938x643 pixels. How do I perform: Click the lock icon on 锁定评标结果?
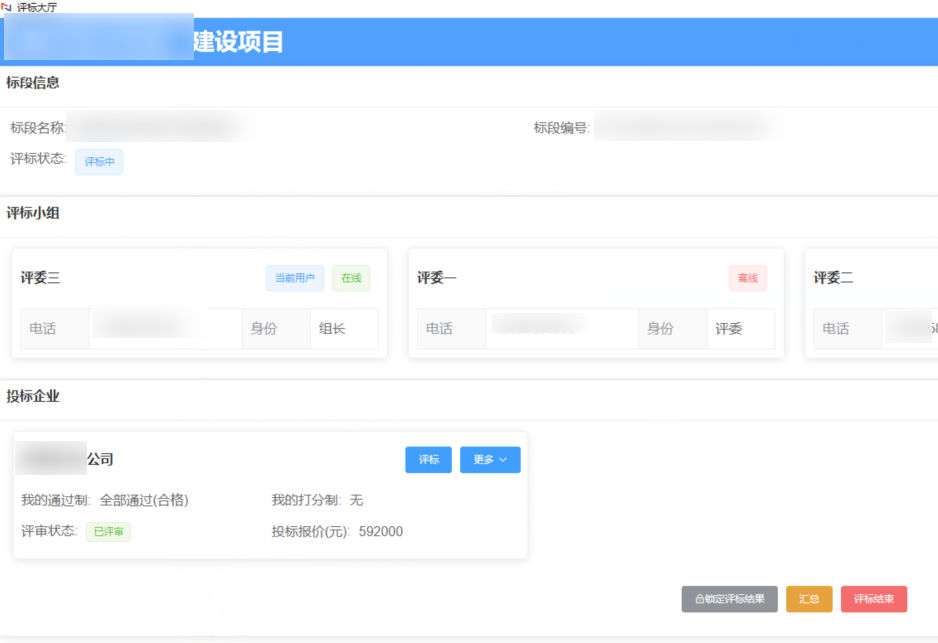click(x=699, y=599)
